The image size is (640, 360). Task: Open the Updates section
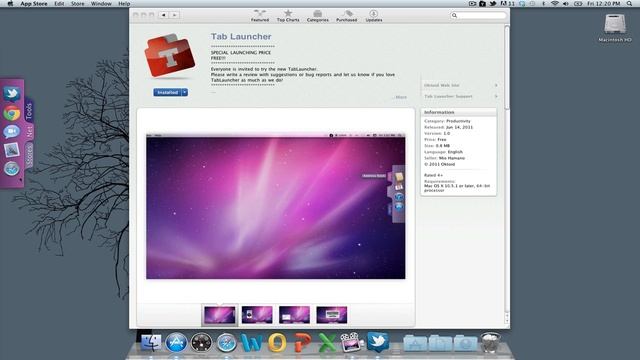373,16
